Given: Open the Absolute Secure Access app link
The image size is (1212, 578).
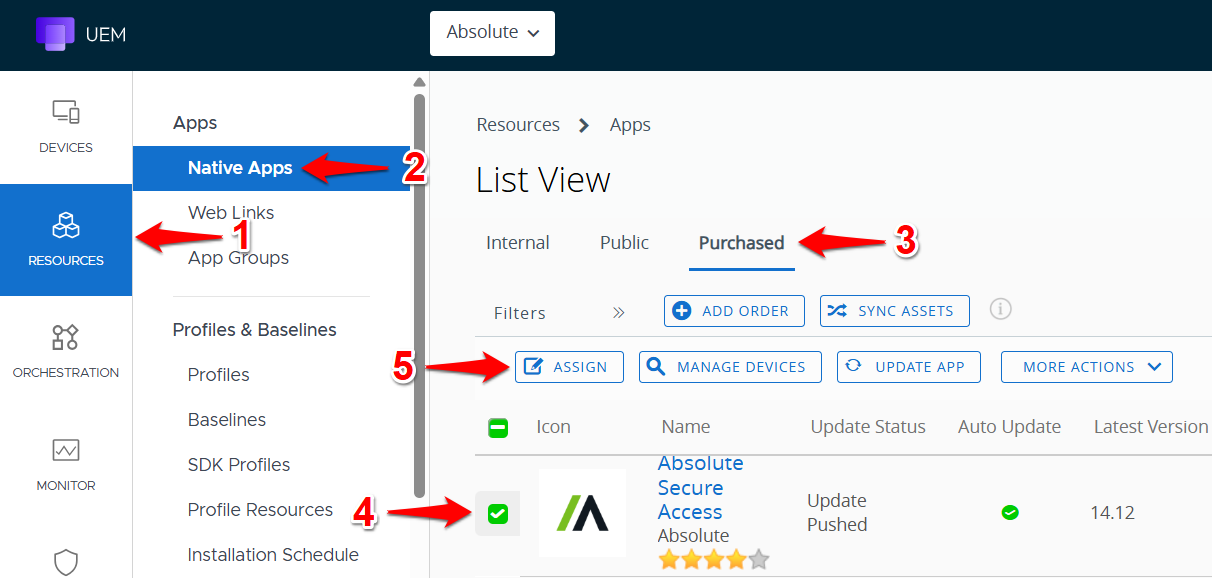Looking at the screenshot, I should pos(700,488).
